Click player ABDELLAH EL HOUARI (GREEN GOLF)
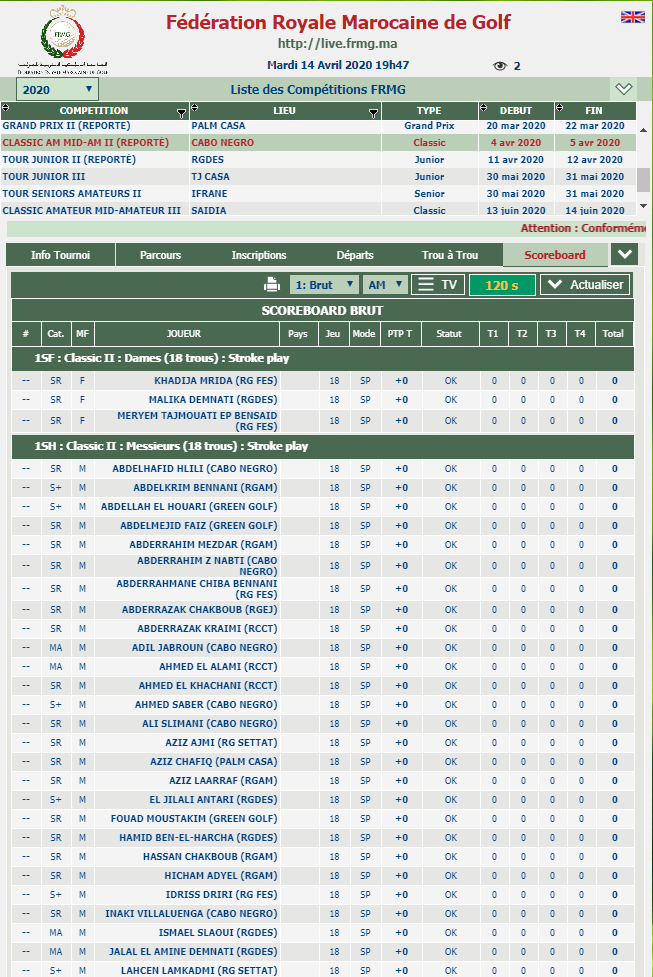Viewport: 653px width, 977px height. [189, 507]
